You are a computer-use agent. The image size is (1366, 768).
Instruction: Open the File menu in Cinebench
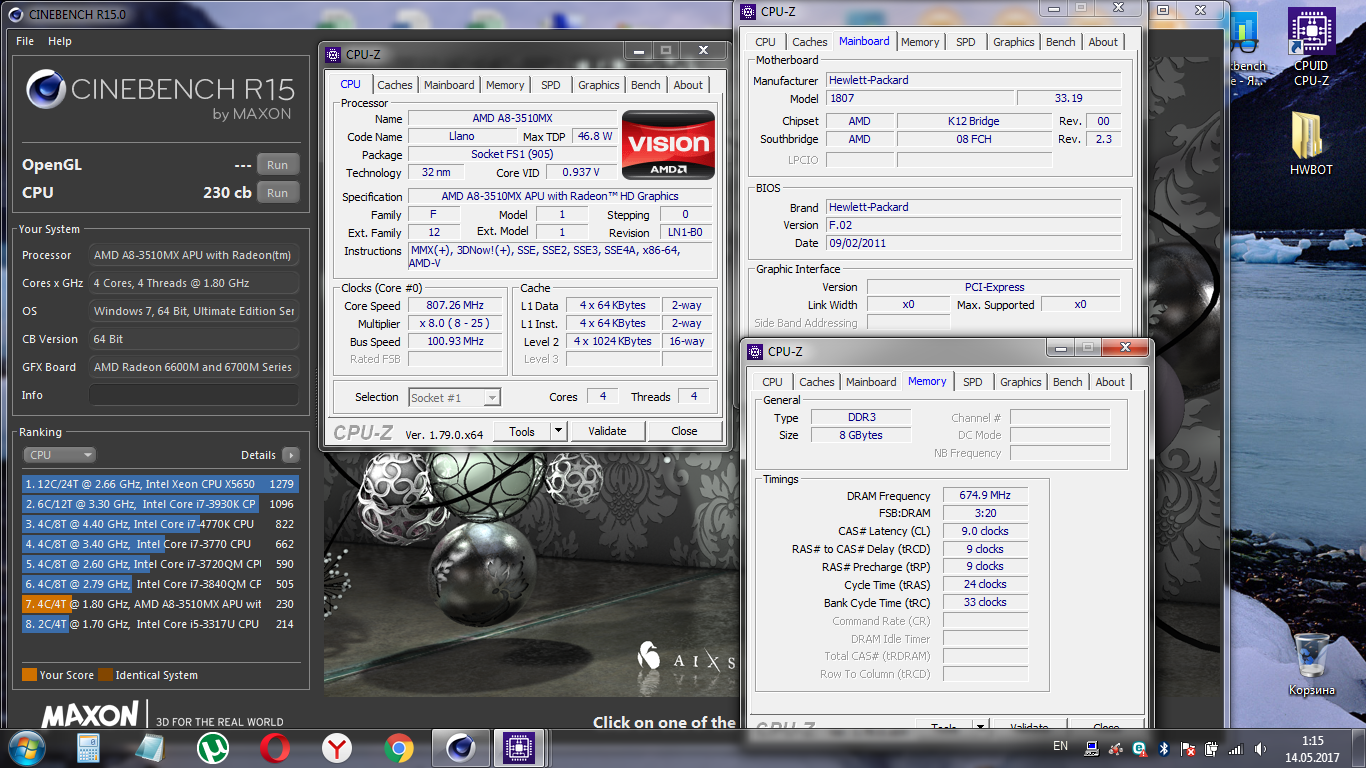25,41
